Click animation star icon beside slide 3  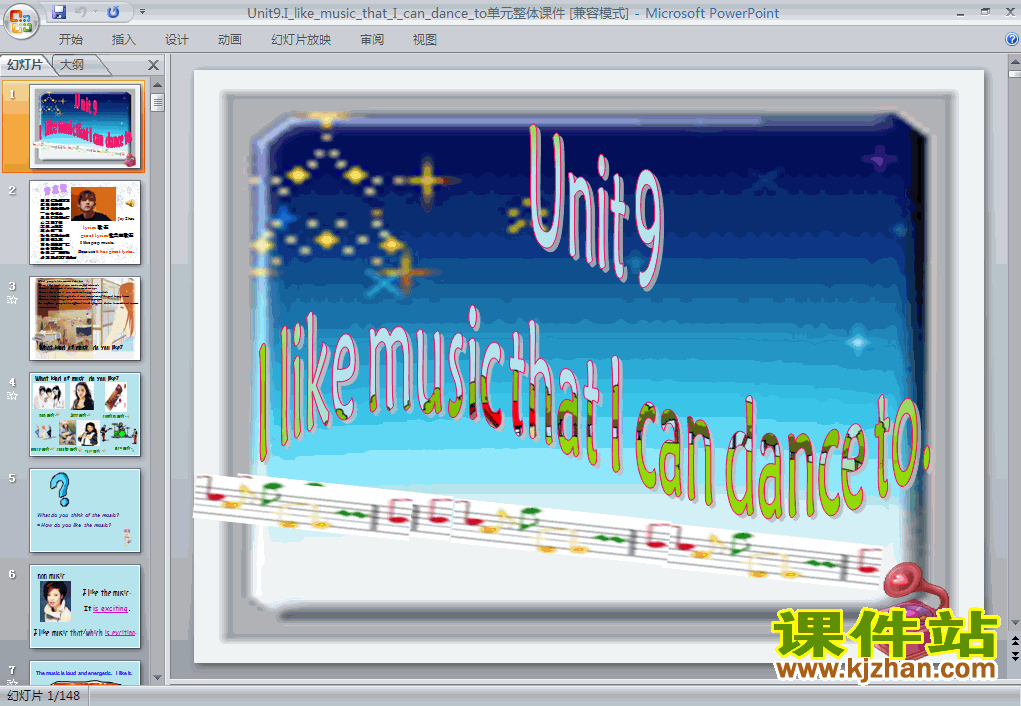point(12,300)
